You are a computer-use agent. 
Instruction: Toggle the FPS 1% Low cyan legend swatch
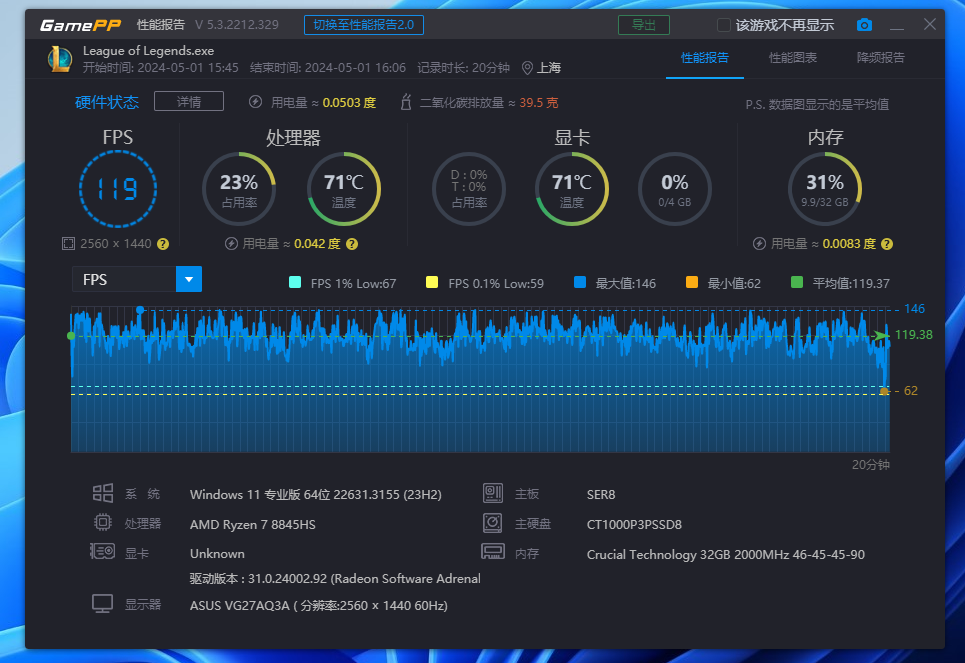pos(295,283)
